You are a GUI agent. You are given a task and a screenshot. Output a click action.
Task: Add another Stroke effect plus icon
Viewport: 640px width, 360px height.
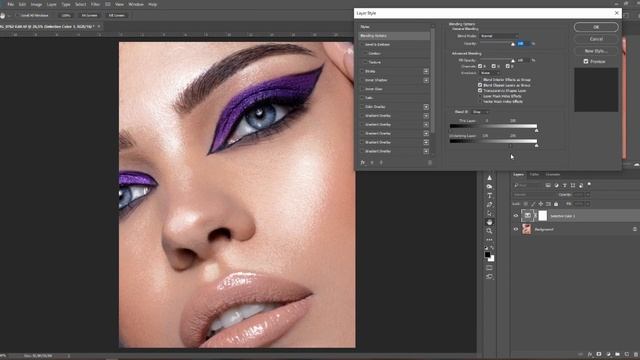[426, 71]
